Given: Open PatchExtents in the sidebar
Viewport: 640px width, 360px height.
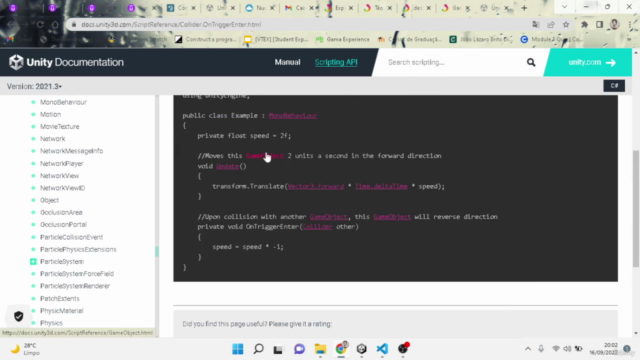Looking at the screenshot, I should [x=60, y=298].
